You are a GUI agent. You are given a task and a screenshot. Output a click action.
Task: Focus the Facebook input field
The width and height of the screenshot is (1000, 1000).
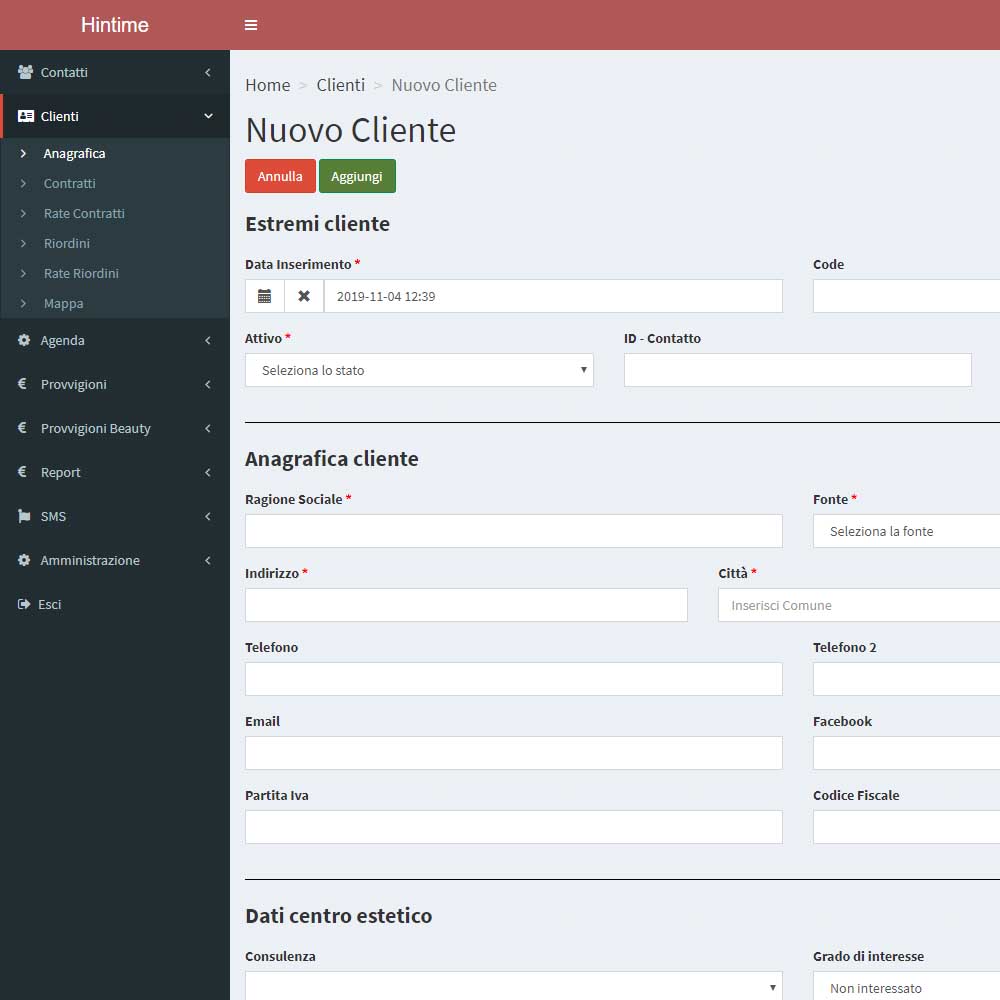(x=906, y=753)
